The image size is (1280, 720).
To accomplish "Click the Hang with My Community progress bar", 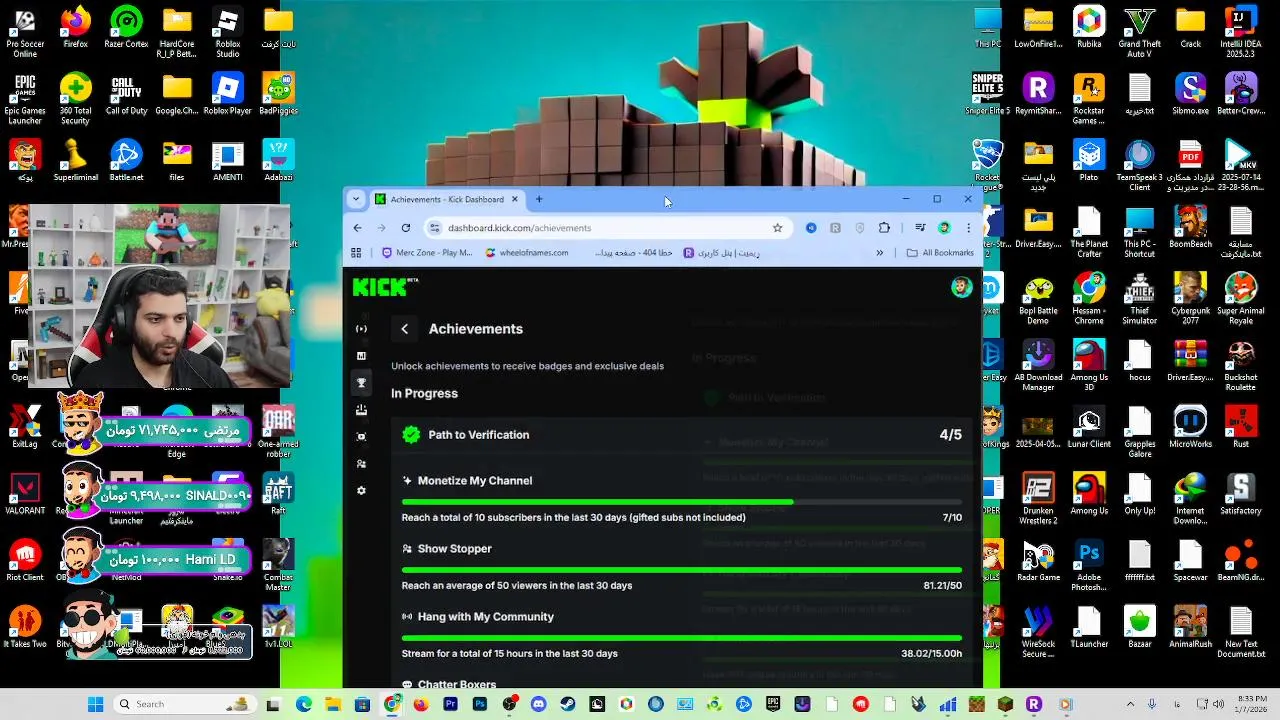I will tap(682, 638).
